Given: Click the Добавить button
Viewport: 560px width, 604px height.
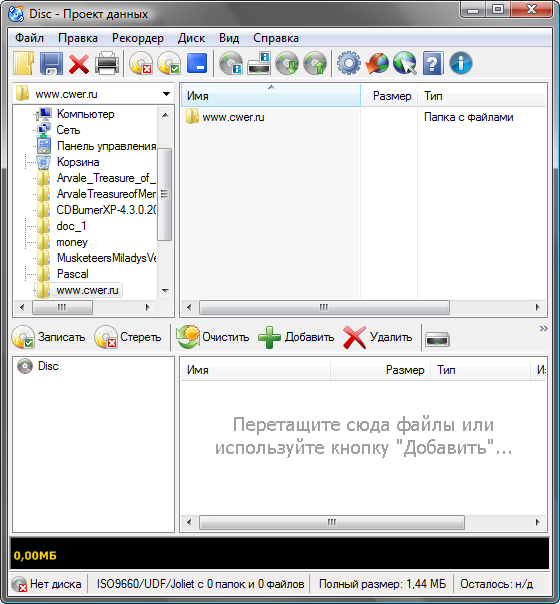Looking at the screenshot, I should [296, 337].
